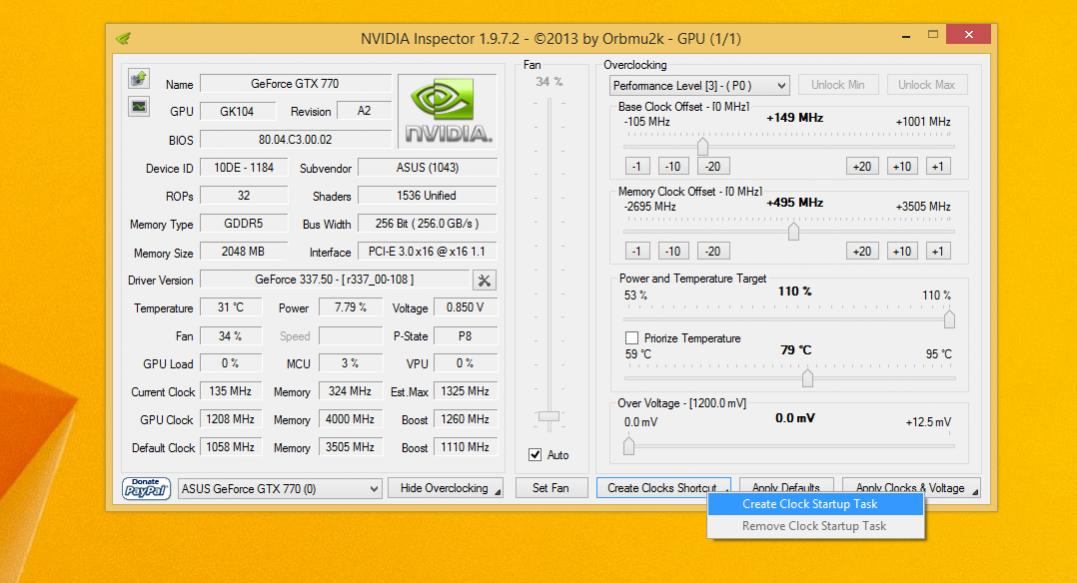Click the vertical fan speed slider handle

549,416
